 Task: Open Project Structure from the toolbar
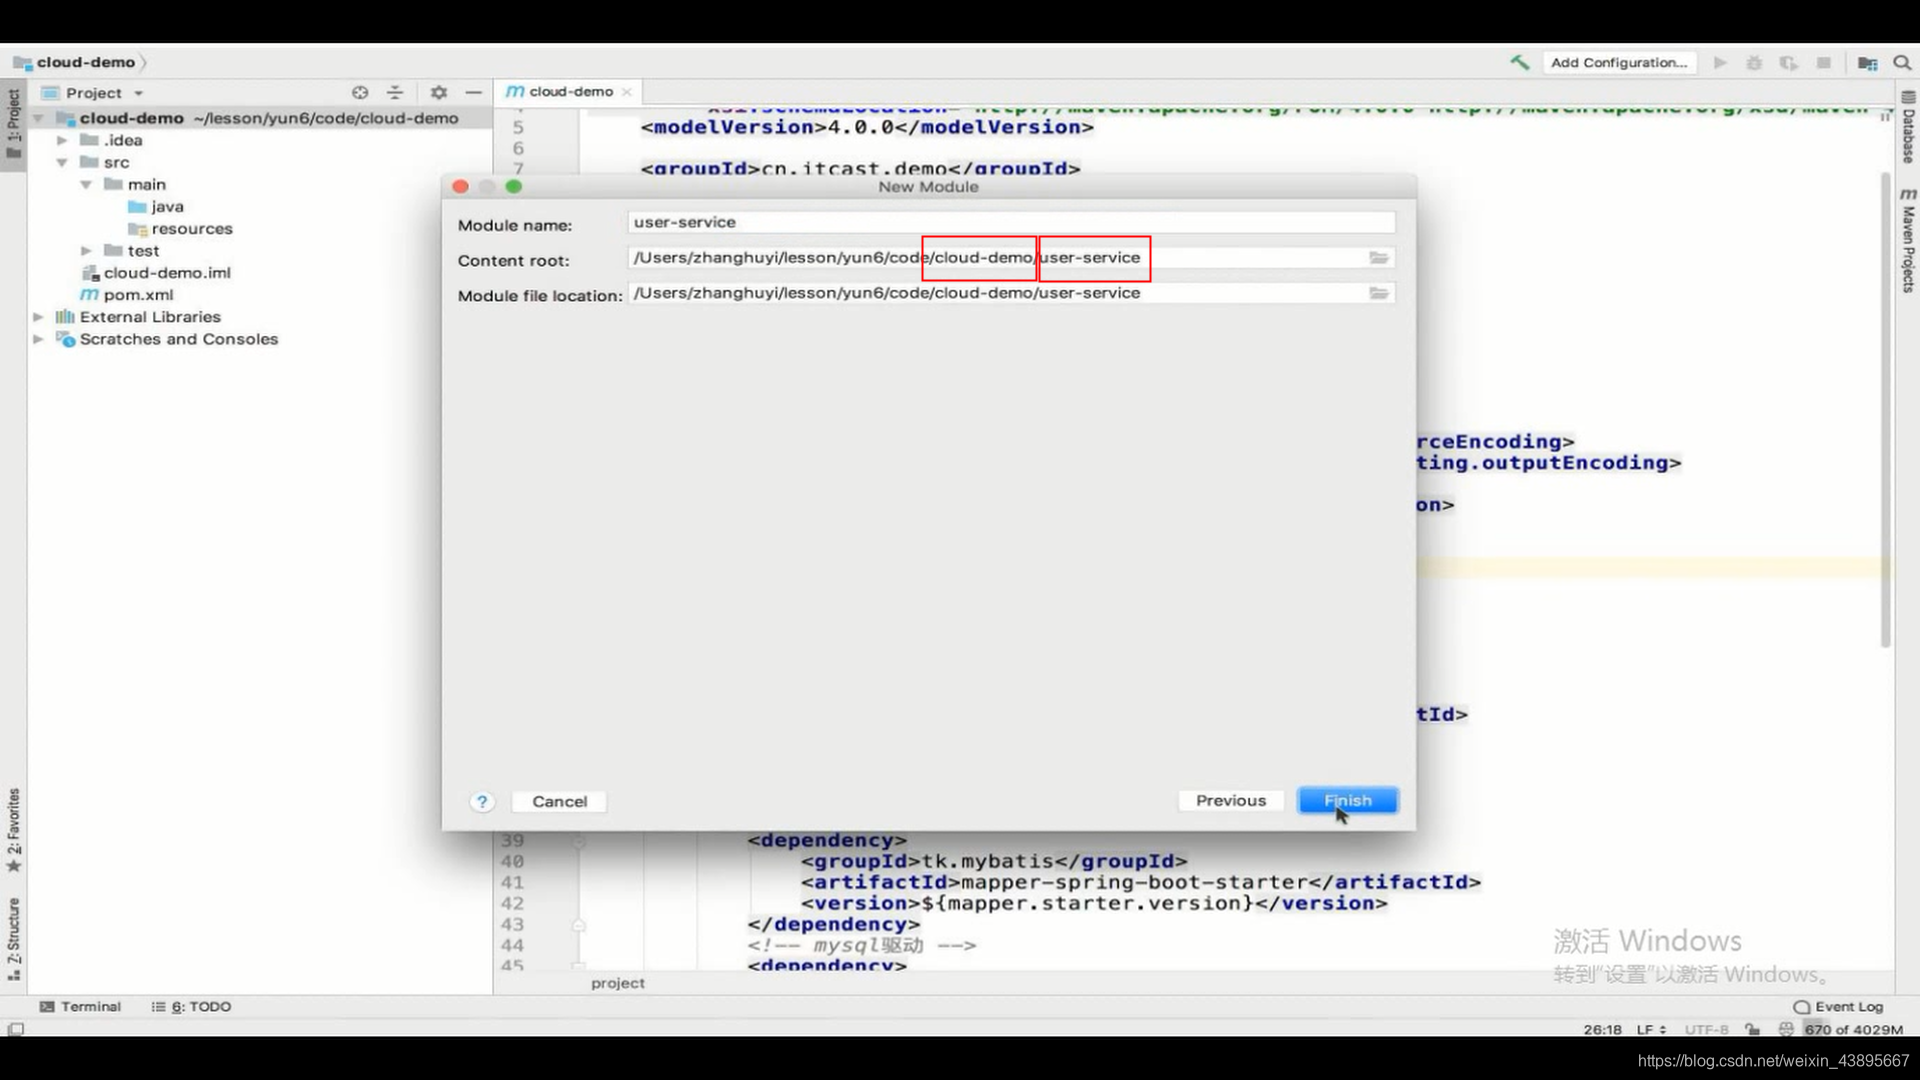pos(1867,62)
